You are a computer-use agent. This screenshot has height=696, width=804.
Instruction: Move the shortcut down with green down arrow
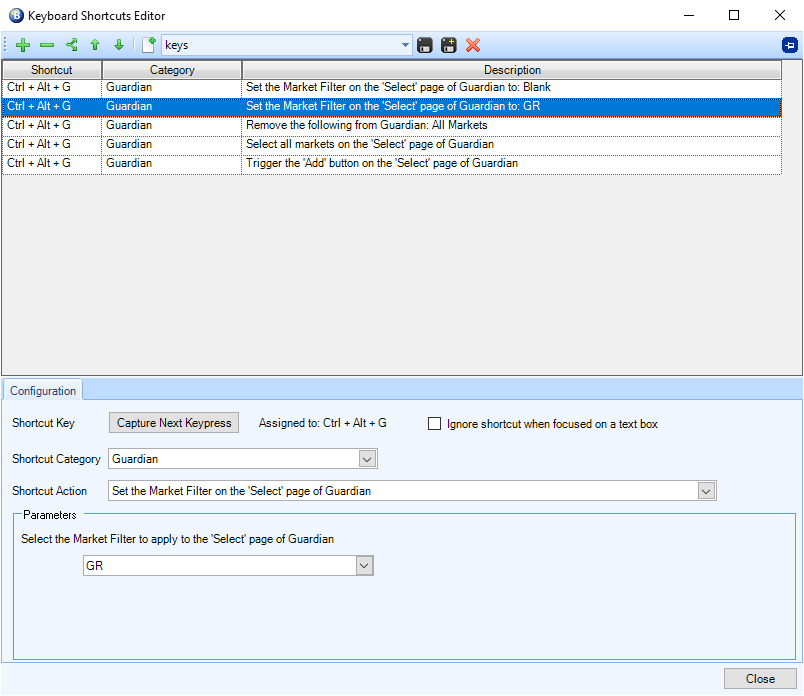(x=119, y=45)
